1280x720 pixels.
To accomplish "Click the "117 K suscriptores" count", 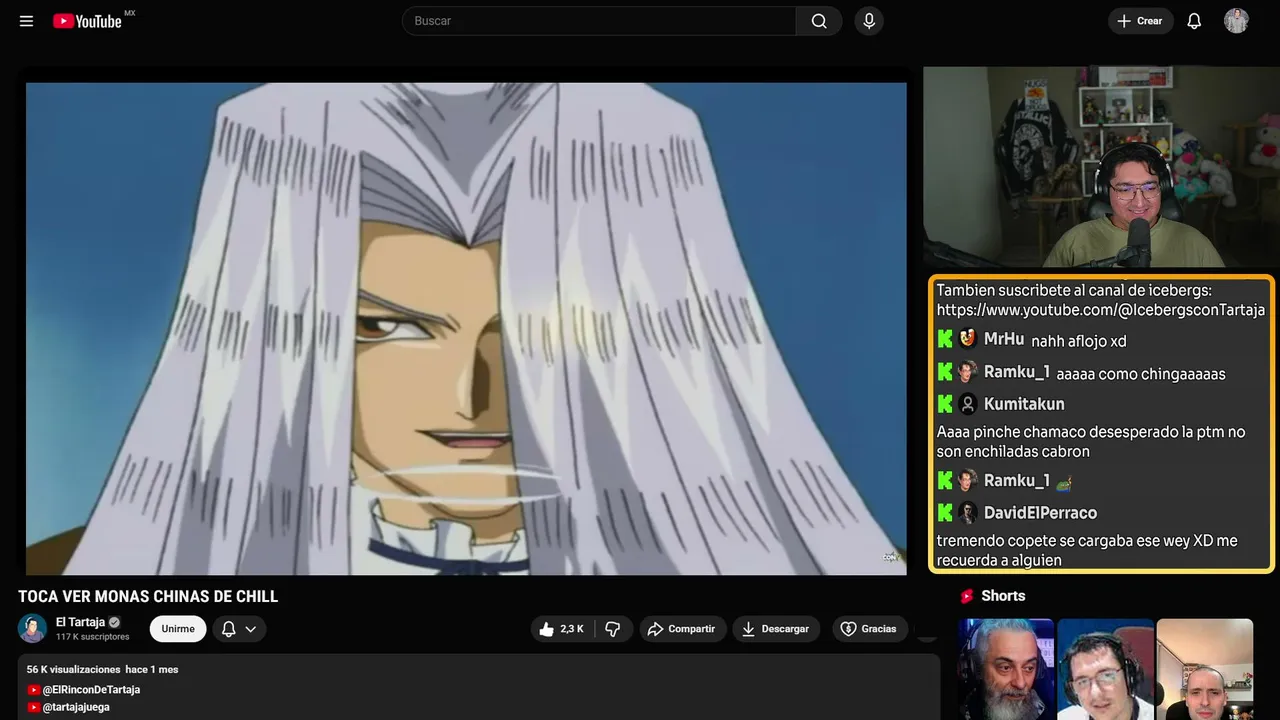I will 93,637.
